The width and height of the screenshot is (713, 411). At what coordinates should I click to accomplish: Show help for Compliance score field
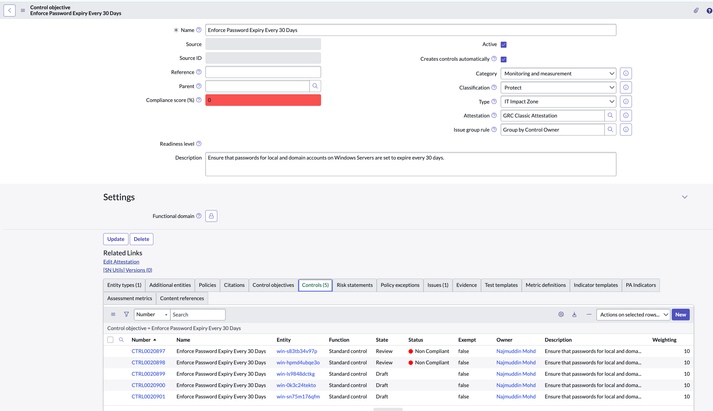[x=199, y=100]
